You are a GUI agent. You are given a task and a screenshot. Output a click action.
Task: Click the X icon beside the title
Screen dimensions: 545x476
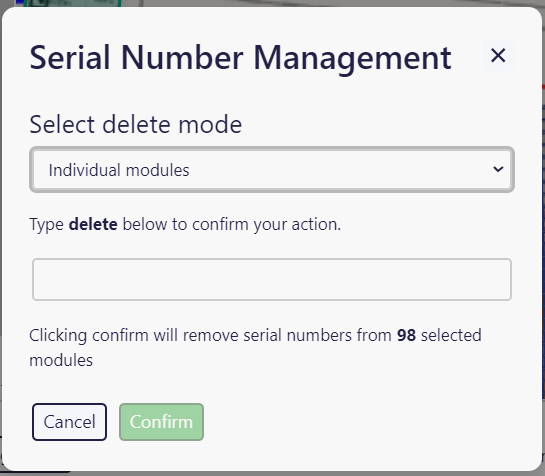coord(498,56)
